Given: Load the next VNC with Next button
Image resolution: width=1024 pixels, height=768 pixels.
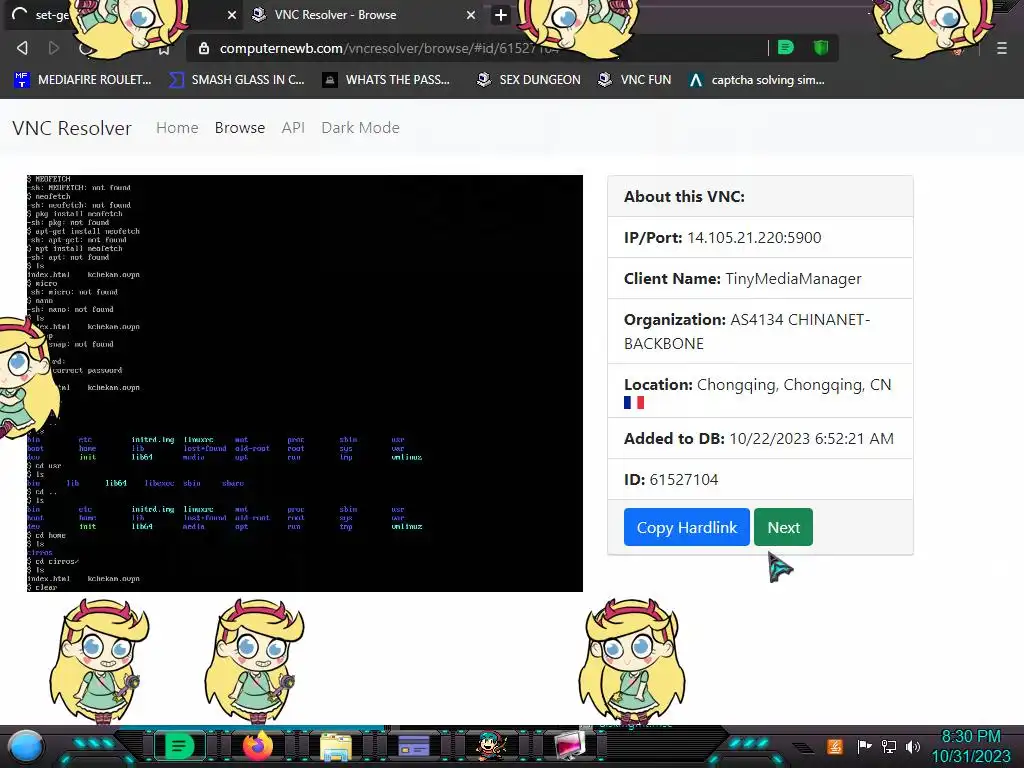Looking at the screenshot, I should tap(783, 527).
